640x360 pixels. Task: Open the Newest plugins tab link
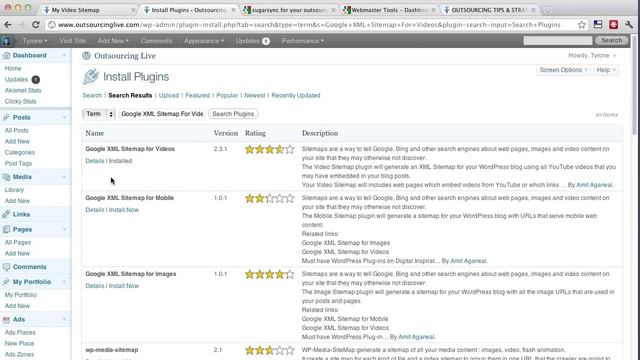click(255, 96)
